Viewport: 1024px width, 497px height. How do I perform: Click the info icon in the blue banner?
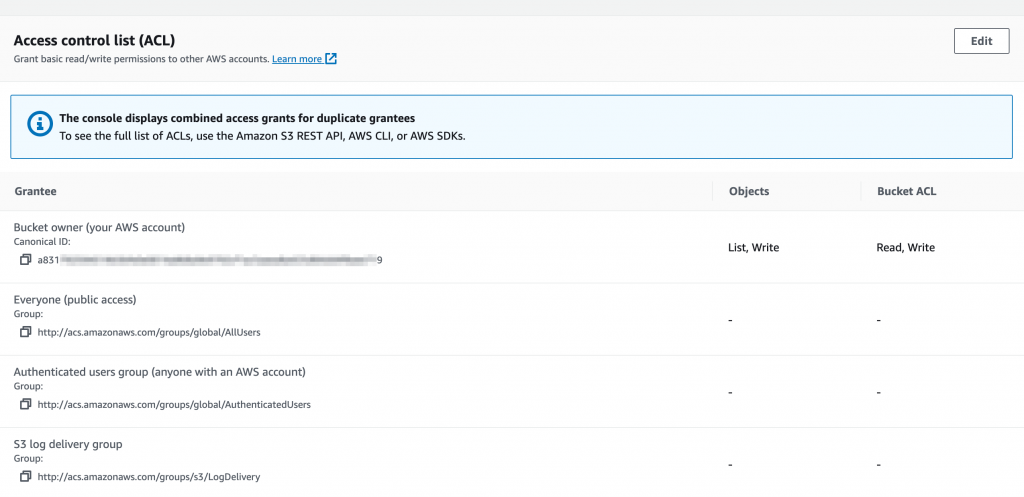(39, 125)
